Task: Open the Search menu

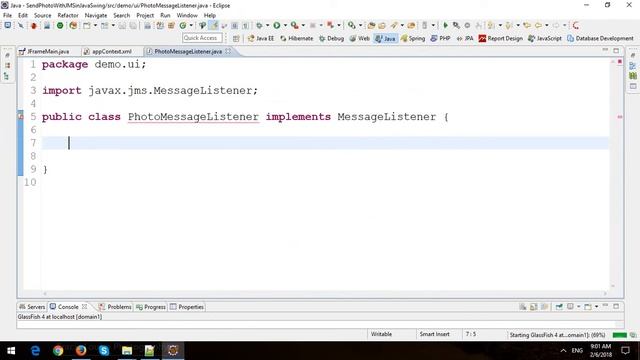Action: click(122, 15)
